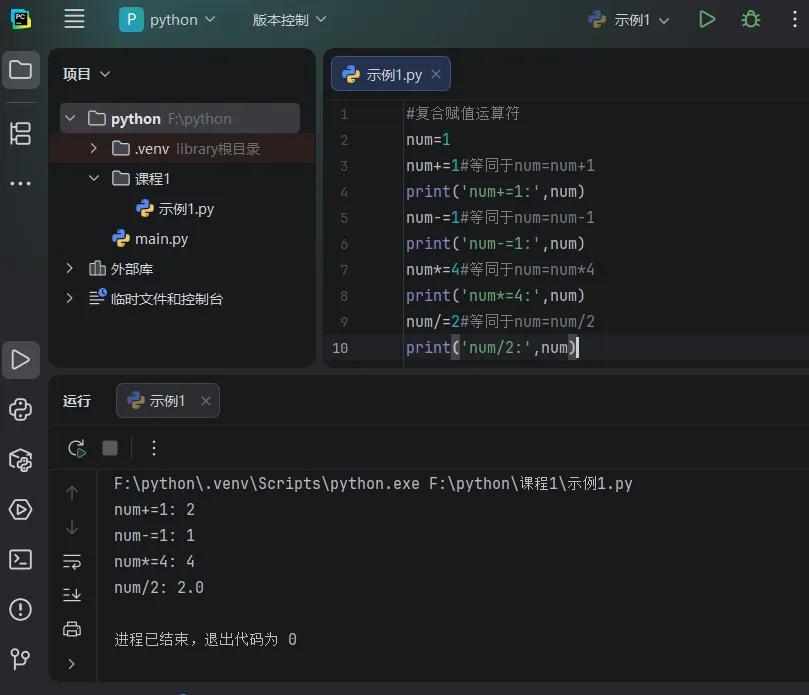The height and width of the screenshot is (695, 809).
Task: Click line number 1 in the gutter
Action: 344,114
